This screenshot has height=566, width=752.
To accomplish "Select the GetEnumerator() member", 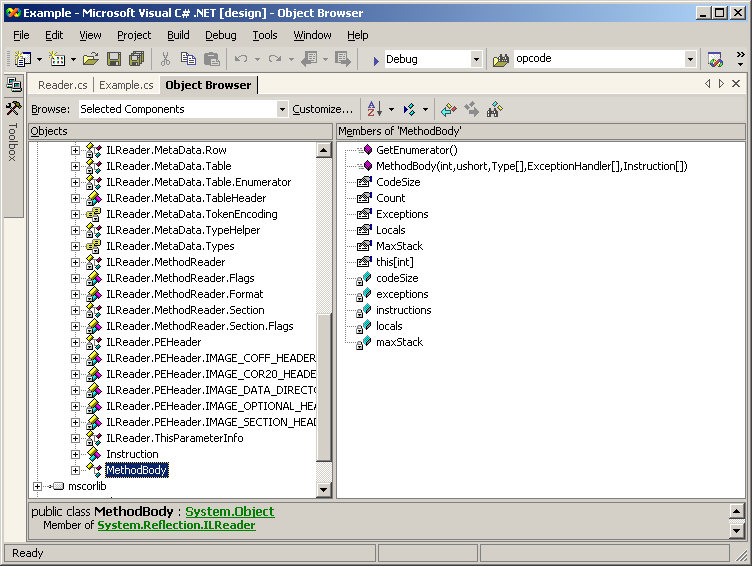I will [416, 150].
